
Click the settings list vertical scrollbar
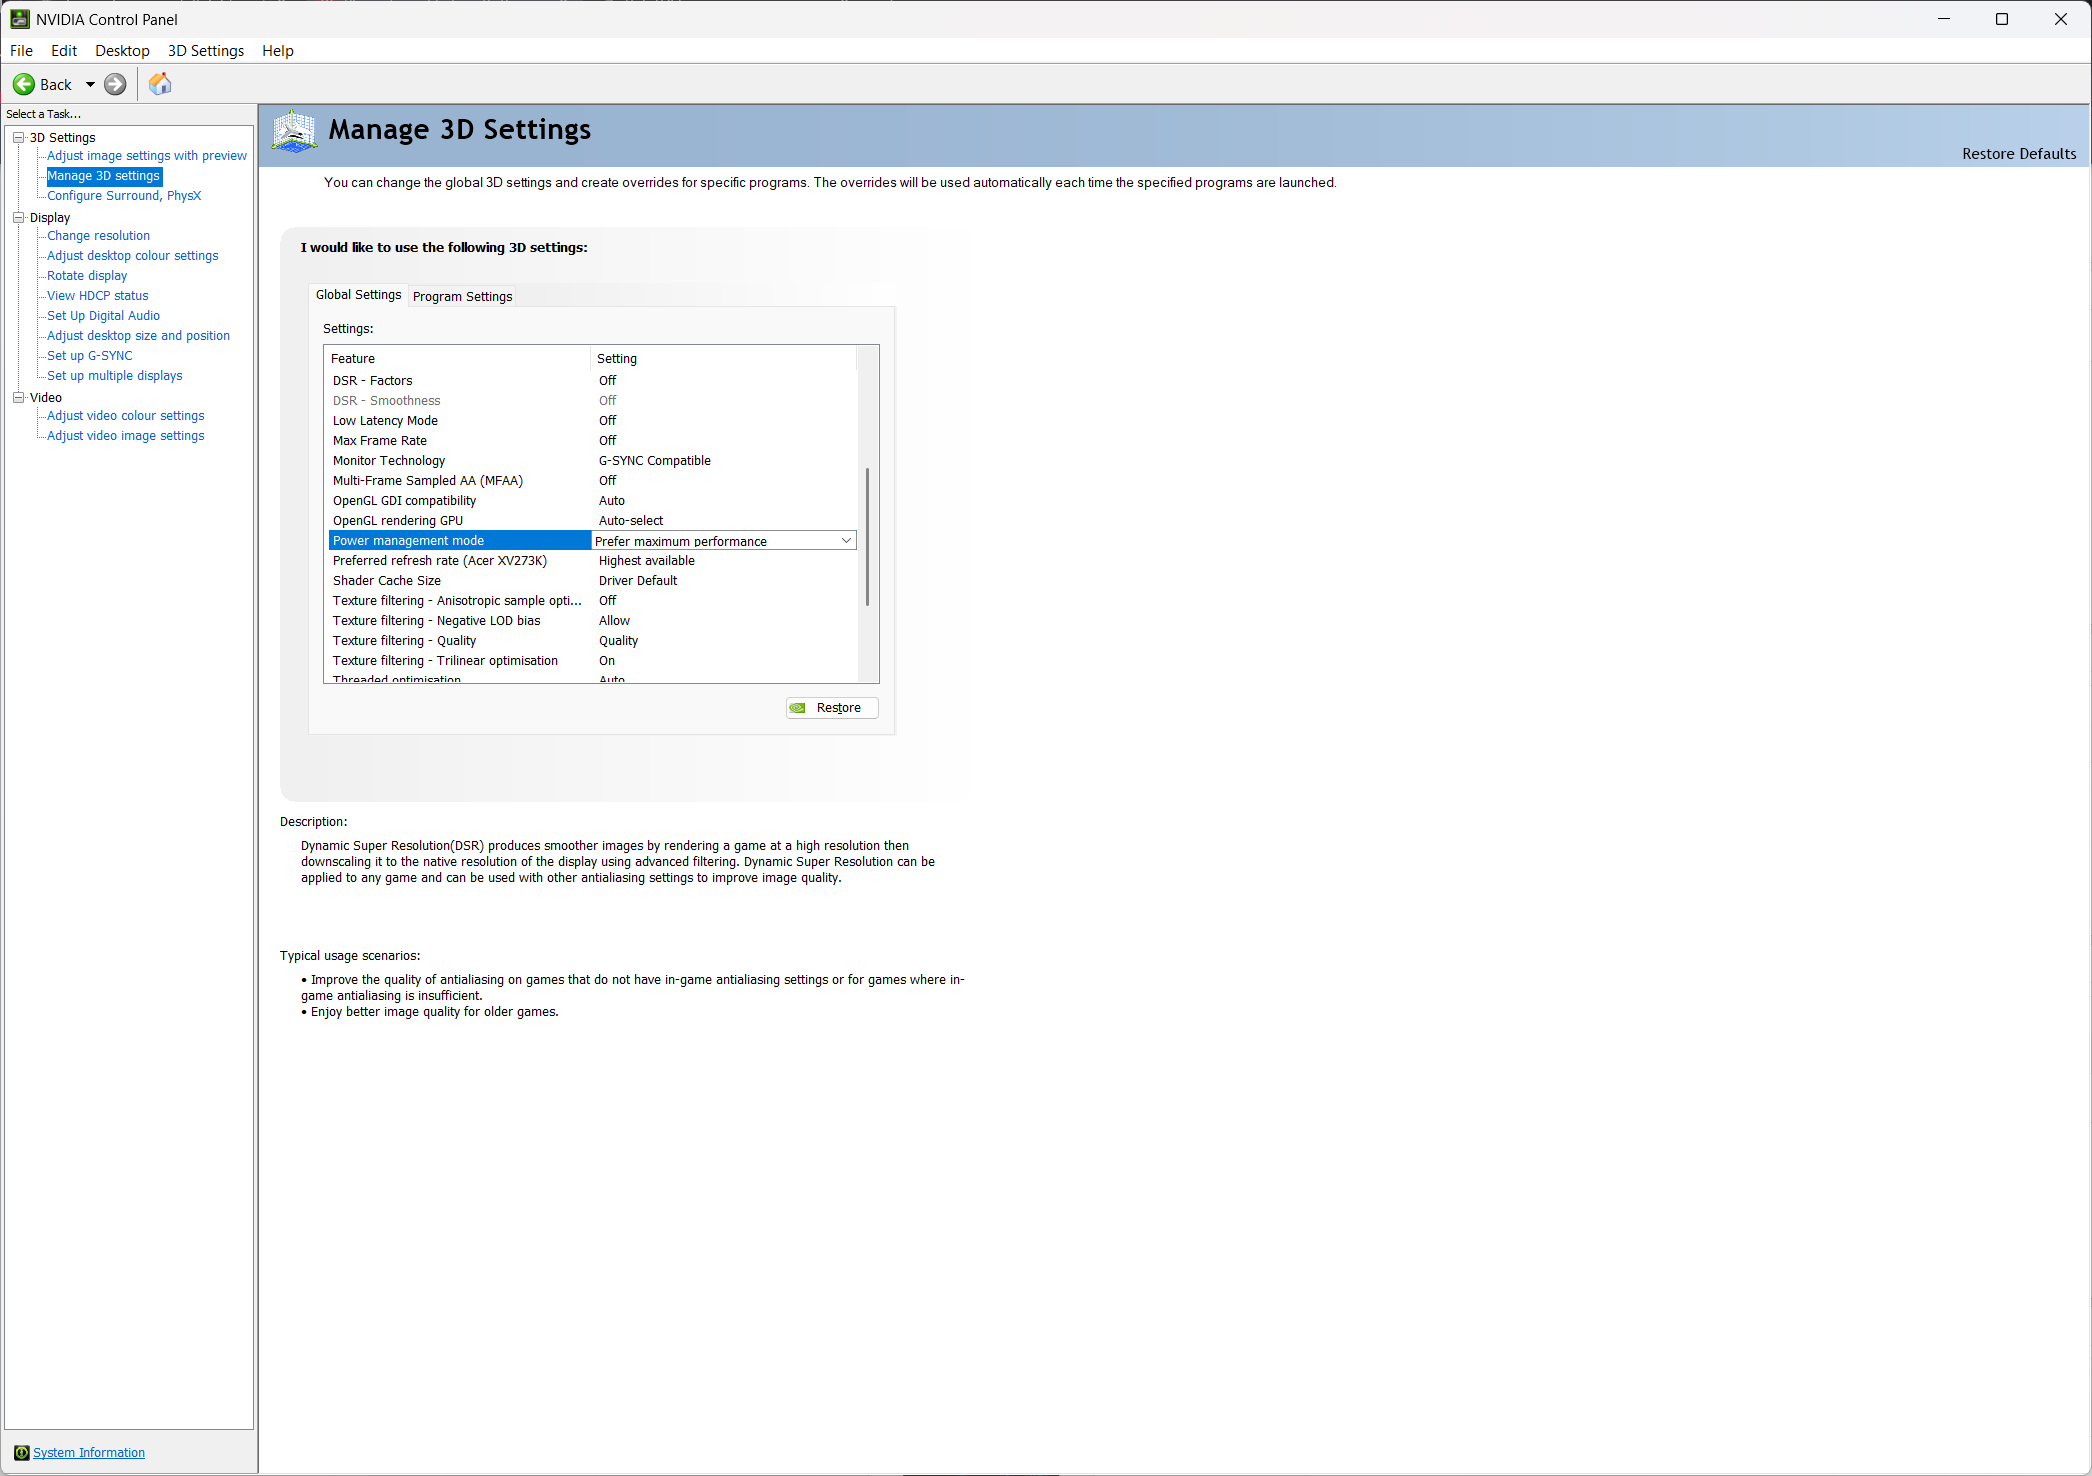click(x=867, y=536)
